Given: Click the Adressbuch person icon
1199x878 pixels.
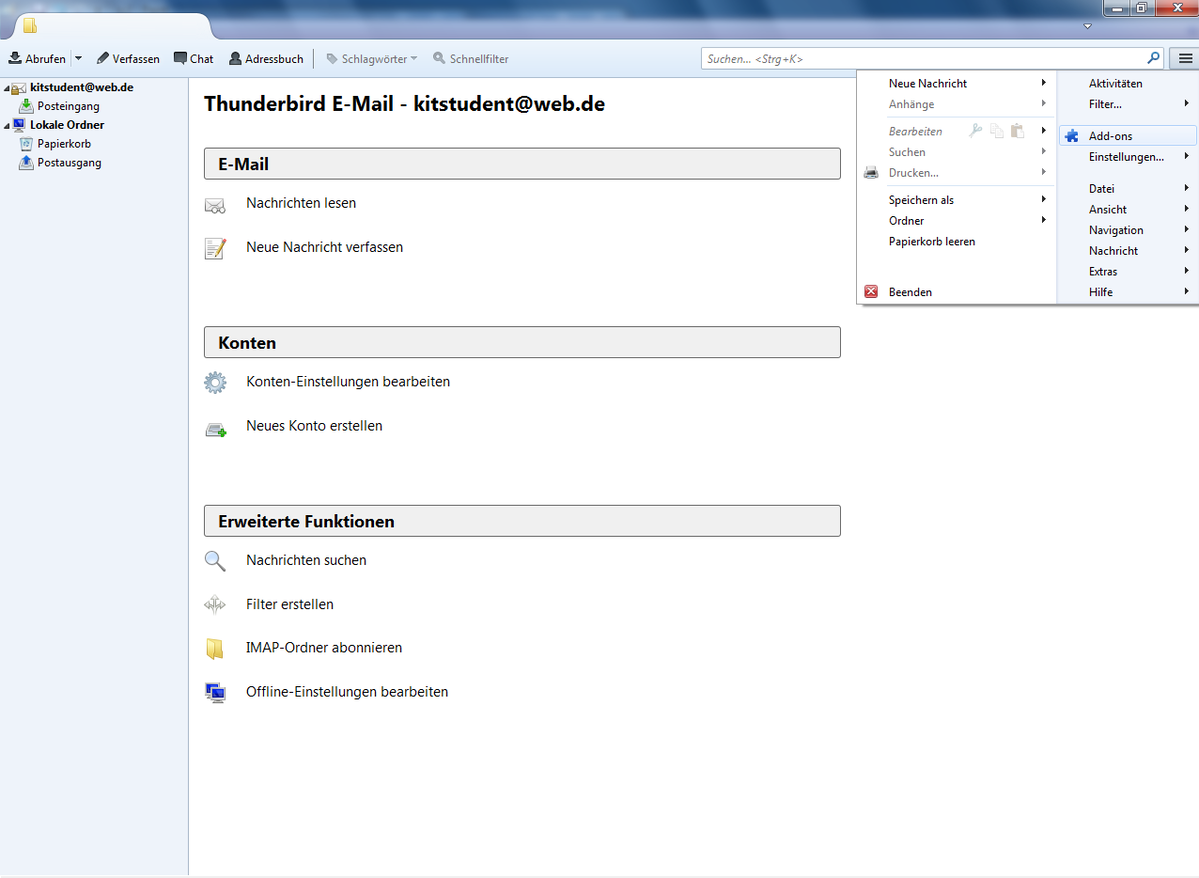Looking at the screenshot, I should click(x=236, y=58).
